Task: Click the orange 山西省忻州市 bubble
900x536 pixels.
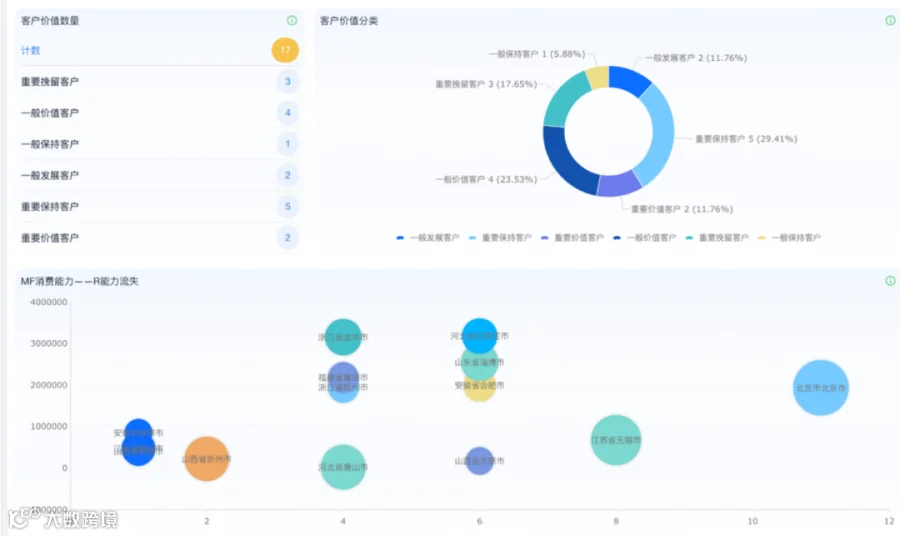Action: pos(207,459)
